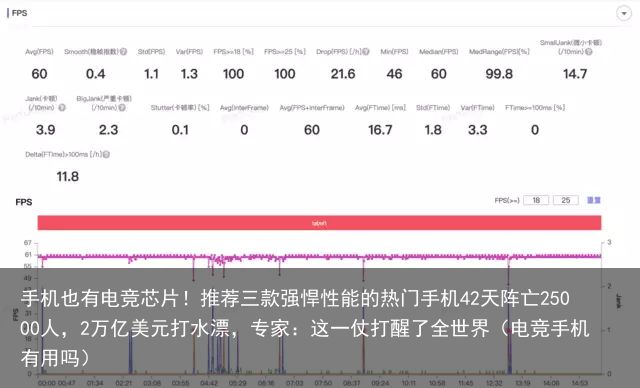640x388 pixels.
Task: Click info icon beside Delta(FTime)>100ms
Action: [106, 155]
